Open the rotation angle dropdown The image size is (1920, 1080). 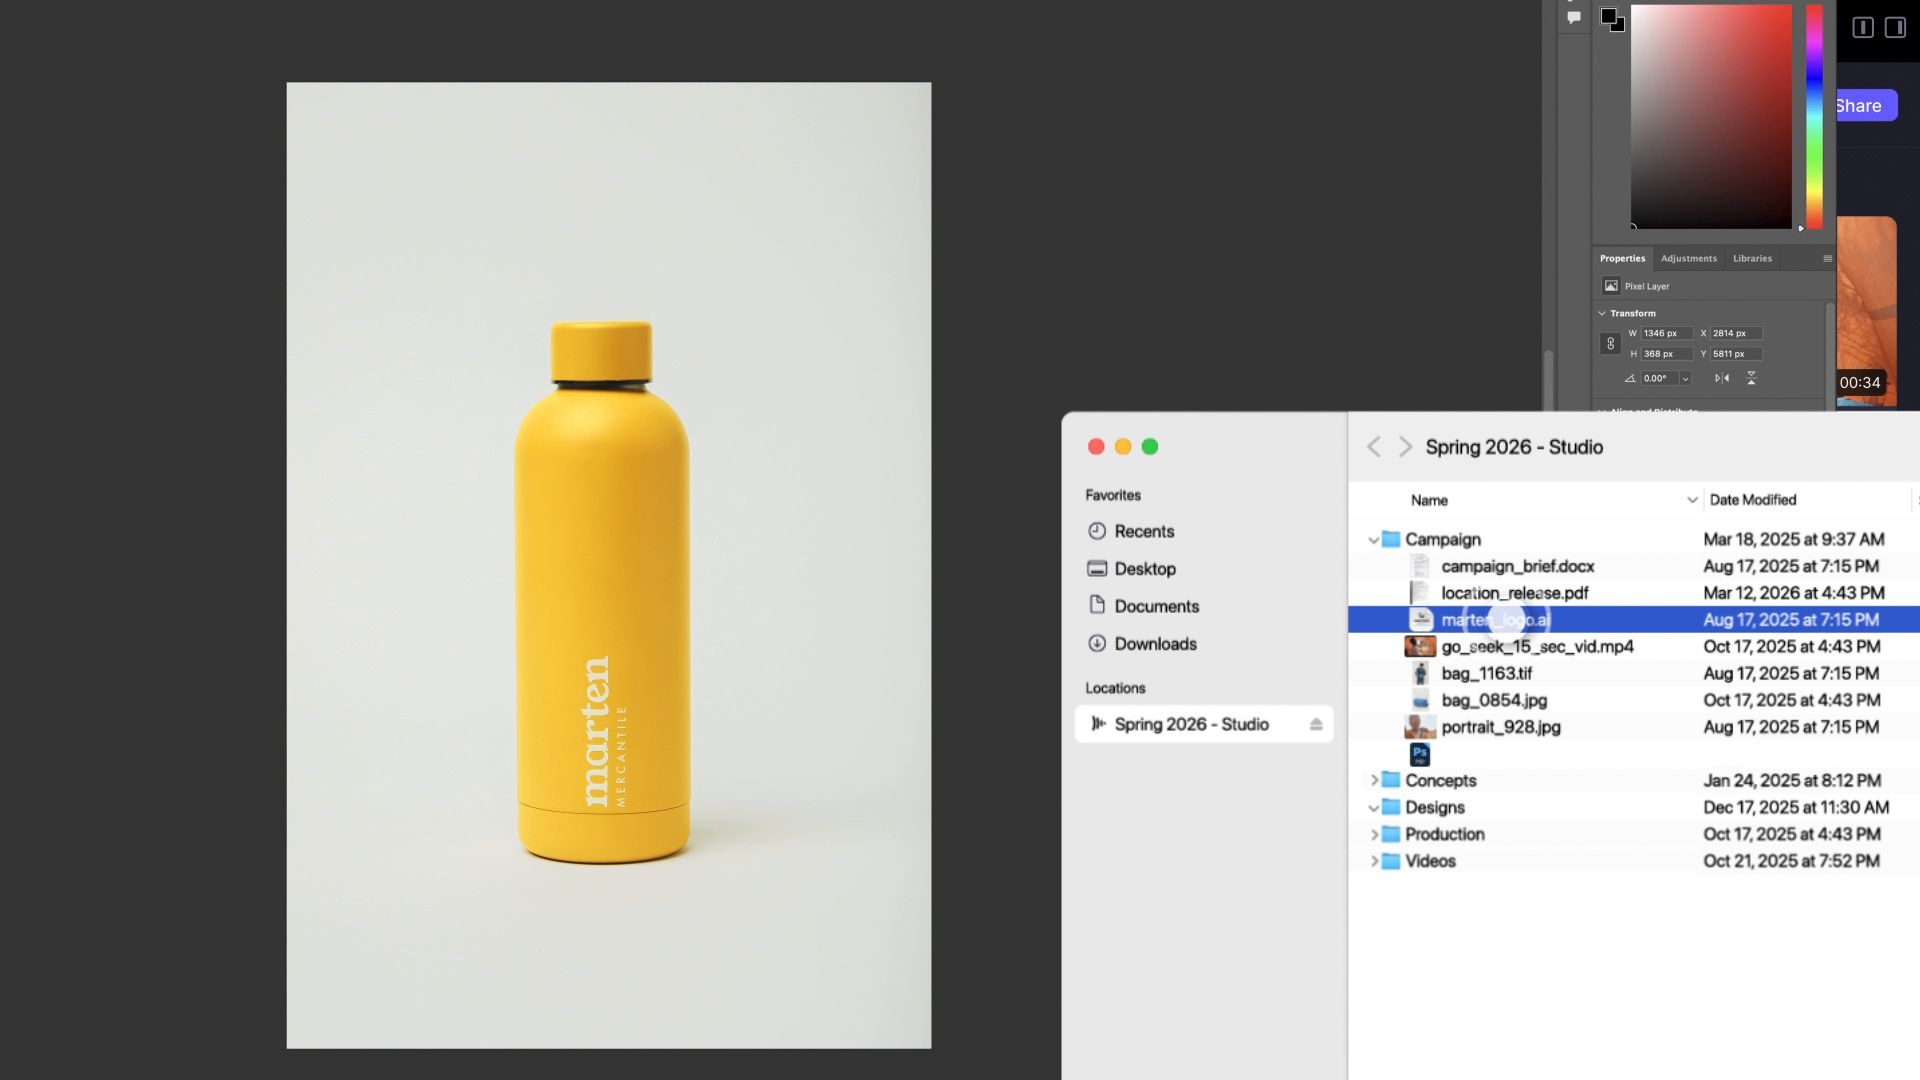[1685, 379]
